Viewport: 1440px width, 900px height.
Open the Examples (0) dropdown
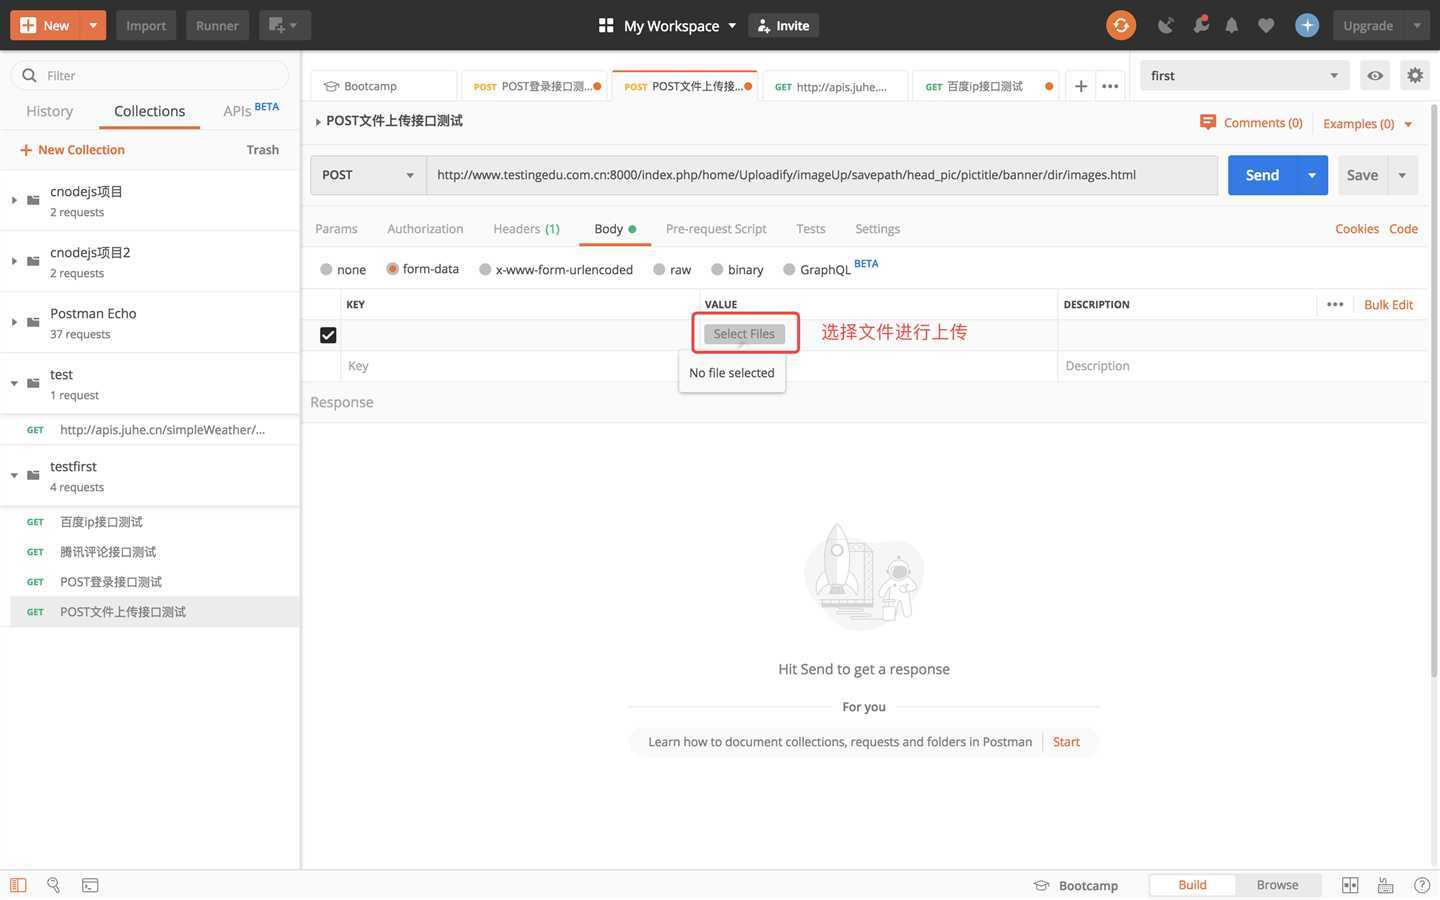pyautogui.click(x=1368, y=123)
